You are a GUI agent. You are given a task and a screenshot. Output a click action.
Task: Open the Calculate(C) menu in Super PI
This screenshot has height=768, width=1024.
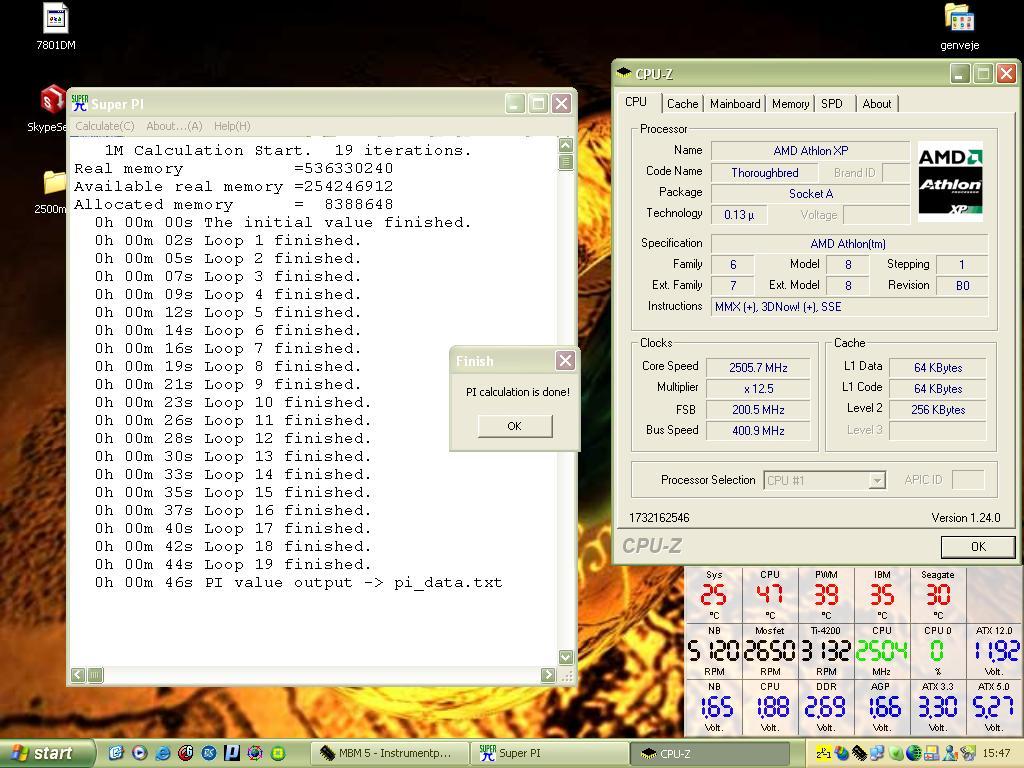point(104,126)
